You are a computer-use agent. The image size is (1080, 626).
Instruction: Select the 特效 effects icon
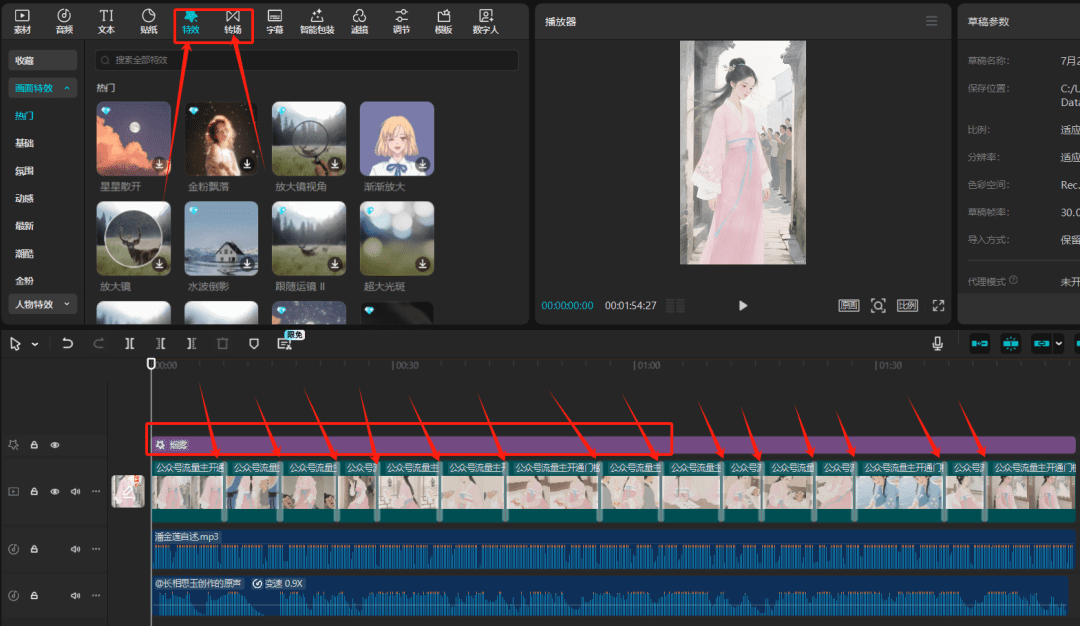[x=191, y=21]
